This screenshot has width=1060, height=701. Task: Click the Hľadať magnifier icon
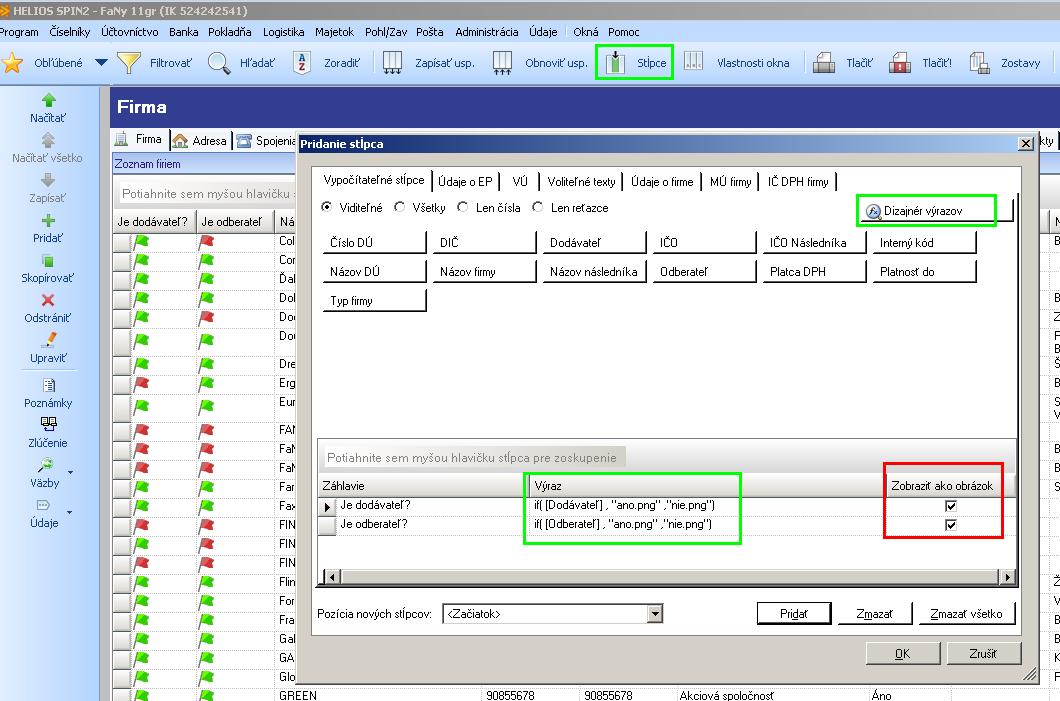[218, 63]
